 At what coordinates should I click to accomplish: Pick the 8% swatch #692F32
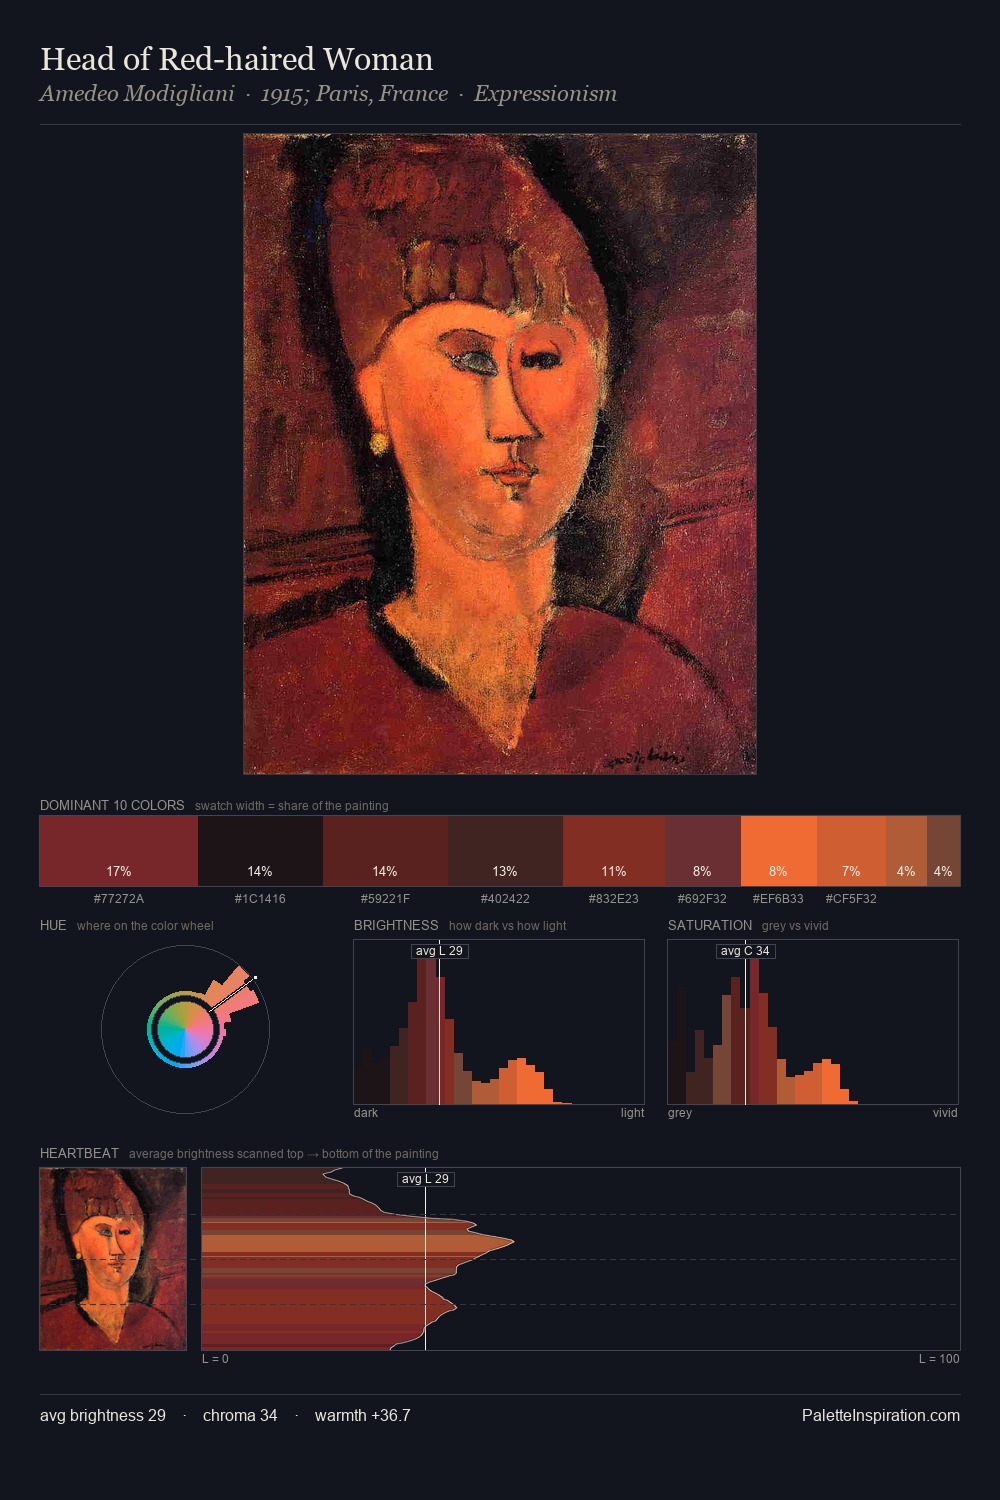click(x=703, y=851)
